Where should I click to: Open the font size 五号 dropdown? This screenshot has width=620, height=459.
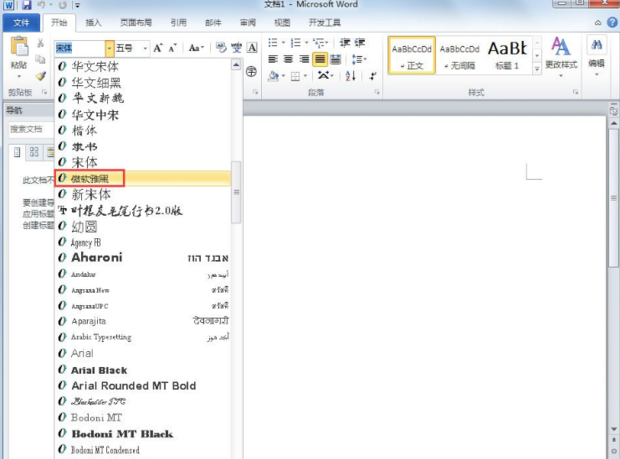point(145,49)
